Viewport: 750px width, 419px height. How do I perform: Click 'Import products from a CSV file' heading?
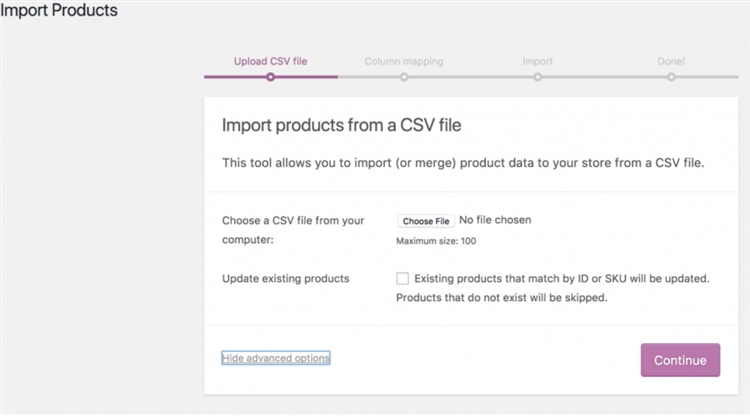pyautogui.click(x=340, y=126)
